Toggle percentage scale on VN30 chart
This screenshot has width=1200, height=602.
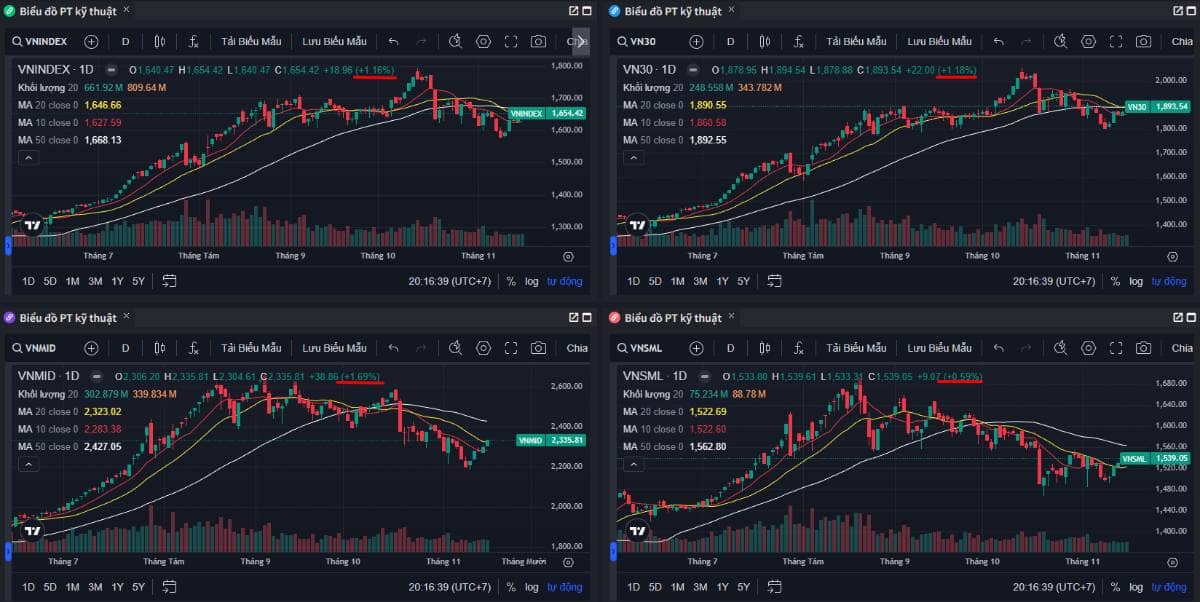click(1117, 281)
